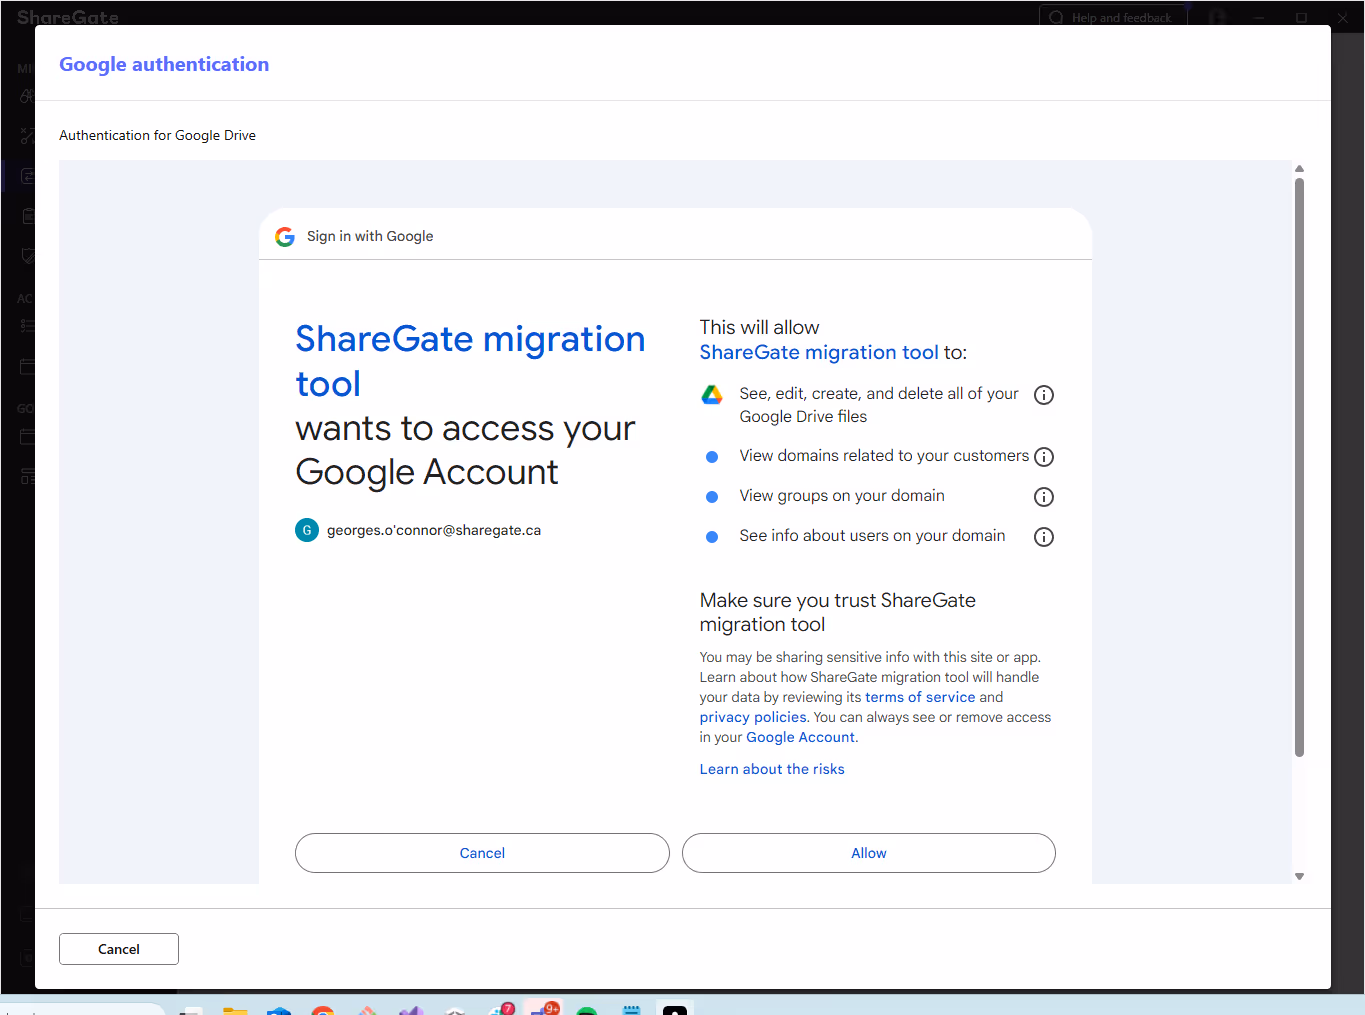The image size is (1365, 1015).
Task: Close the ShareGate window with the X button
Action: pos(1343,17)
